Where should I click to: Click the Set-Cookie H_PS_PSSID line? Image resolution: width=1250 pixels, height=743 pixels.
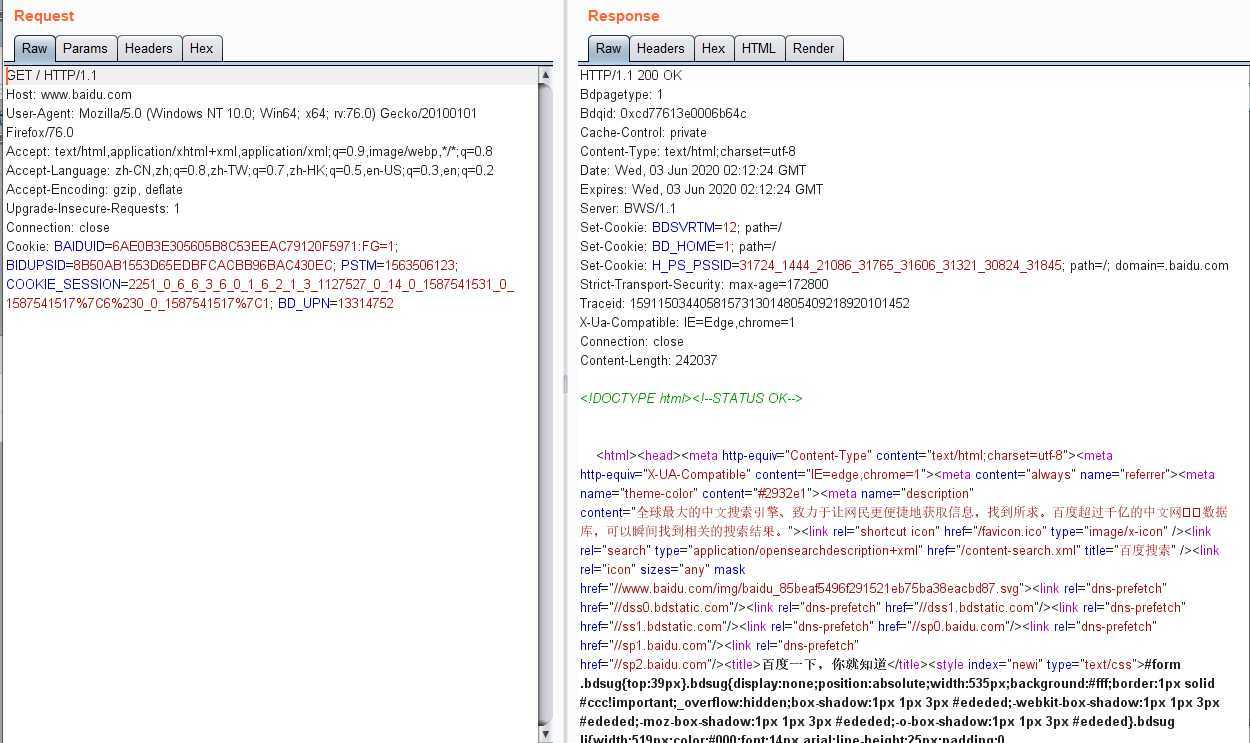tap(904, 265)
